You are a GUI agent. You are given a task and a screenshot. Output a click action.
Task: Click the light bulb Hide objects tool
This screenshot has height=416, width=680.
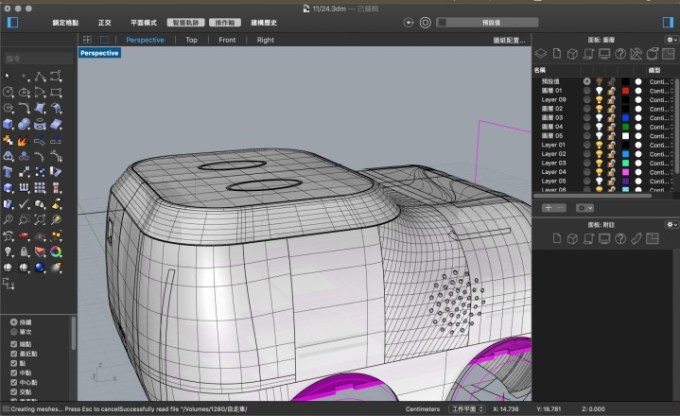point(8,252)
